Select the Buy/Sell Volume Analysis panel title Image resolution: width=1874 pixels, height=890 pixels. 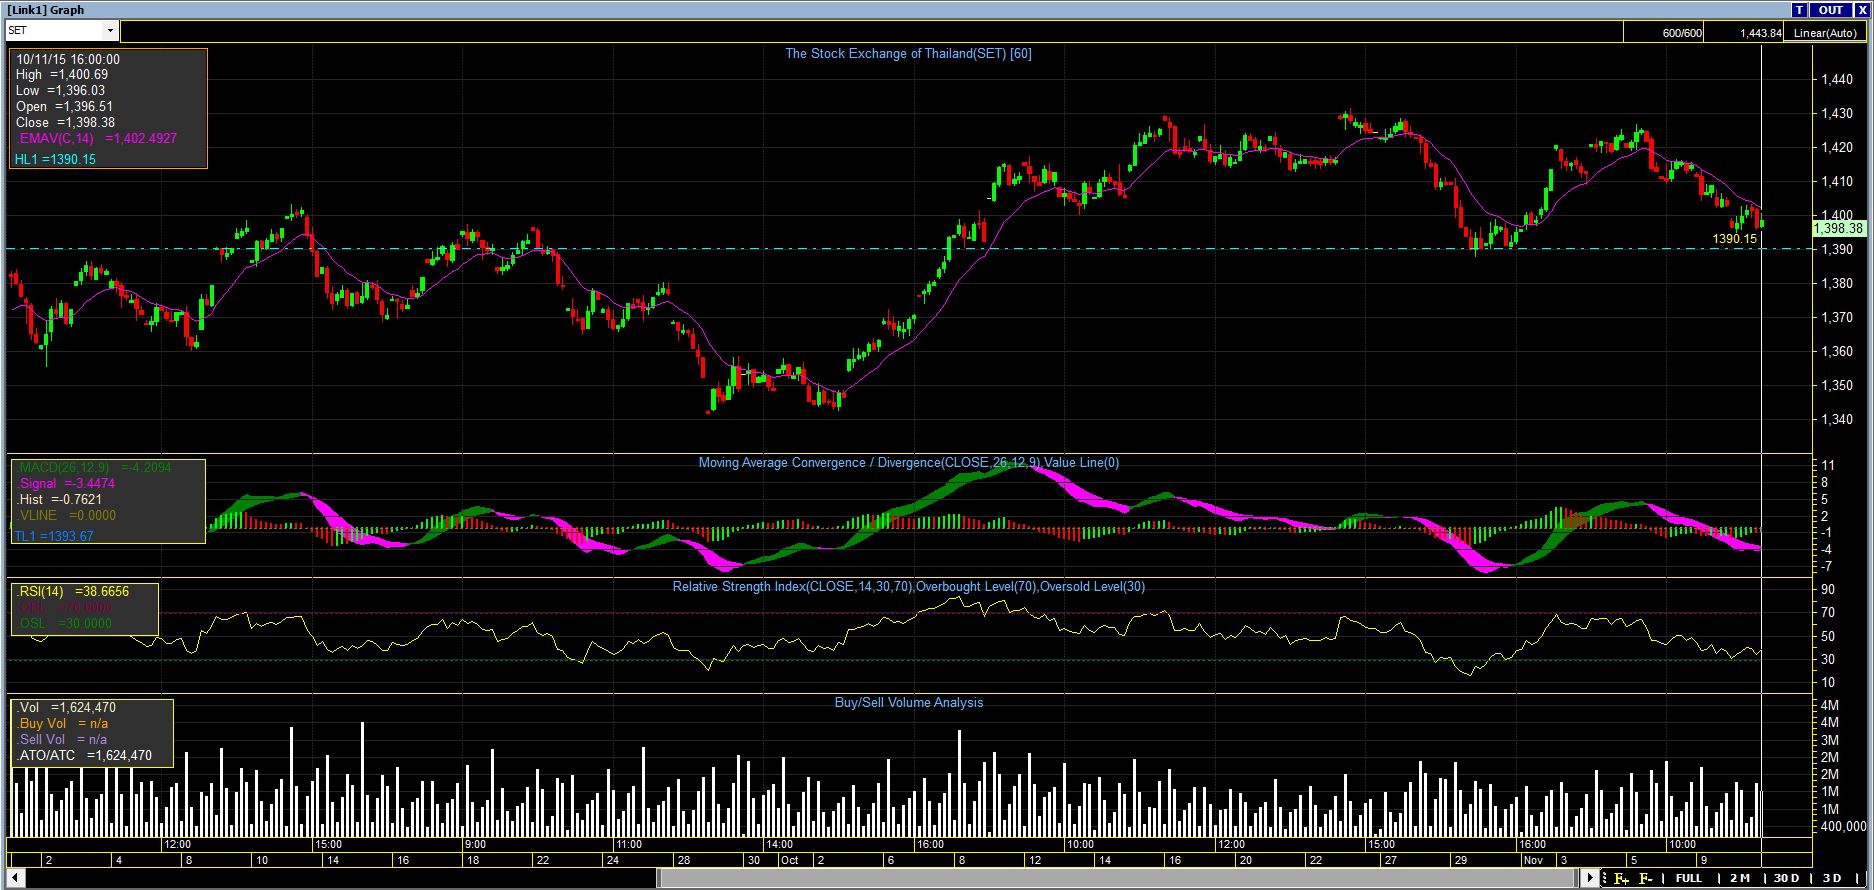[x=909, y=703]
